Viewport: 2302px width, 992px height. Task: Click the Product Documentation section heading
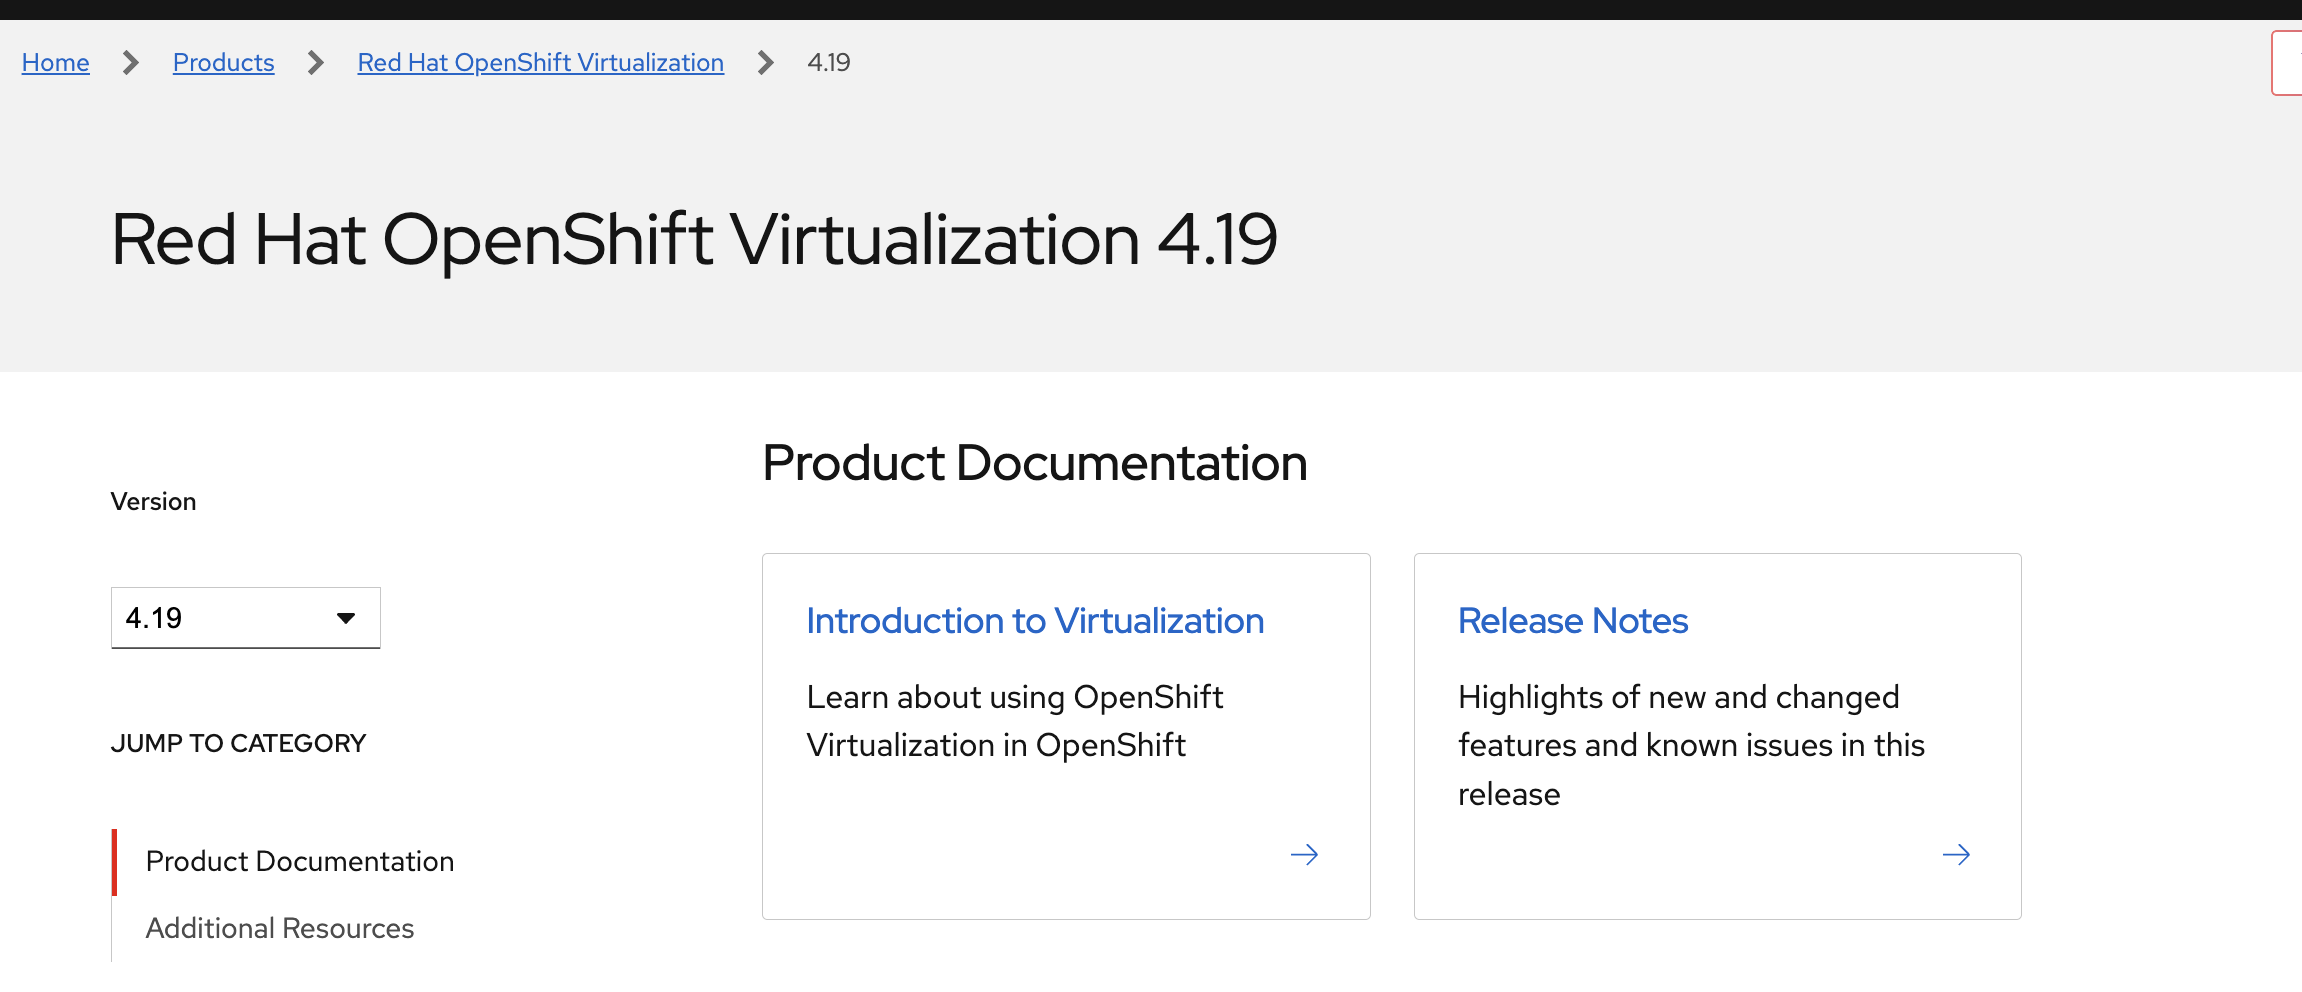coord(1034,463)
